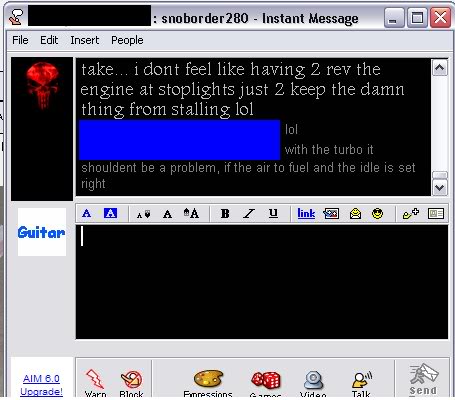Click the 'thing from stalling lol' text
455x400 pixels.
[167, 109]
